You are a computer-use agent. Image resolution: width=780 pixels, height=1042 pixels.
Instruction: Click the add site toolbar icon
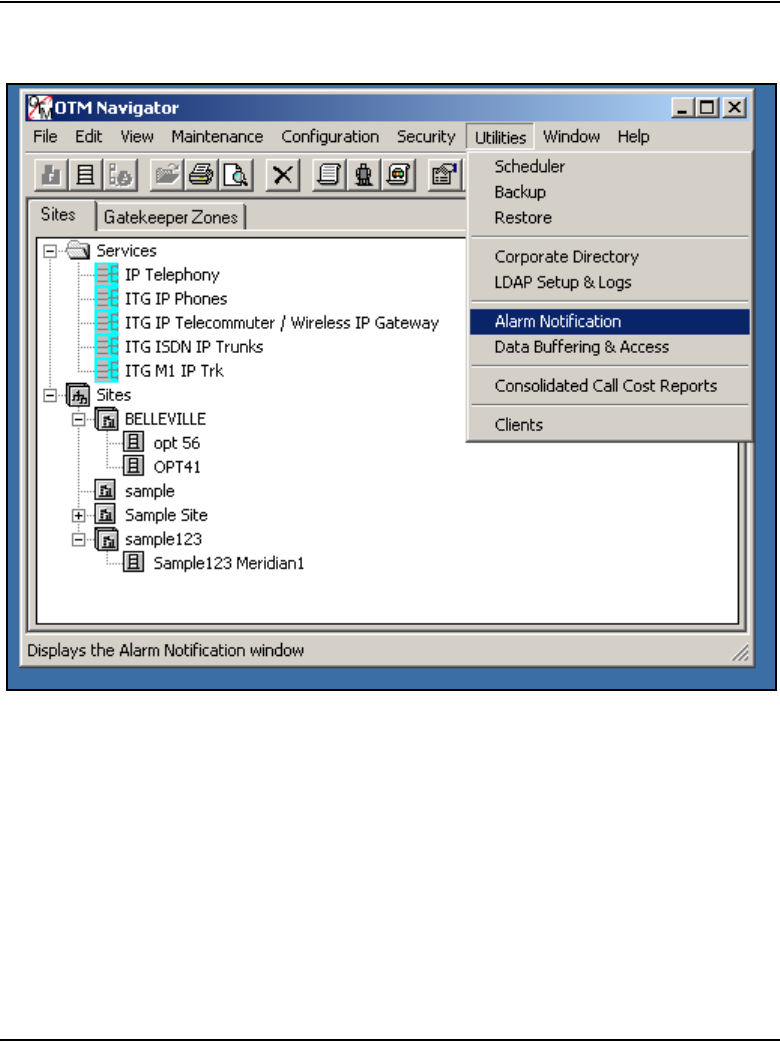pos(51,175)
